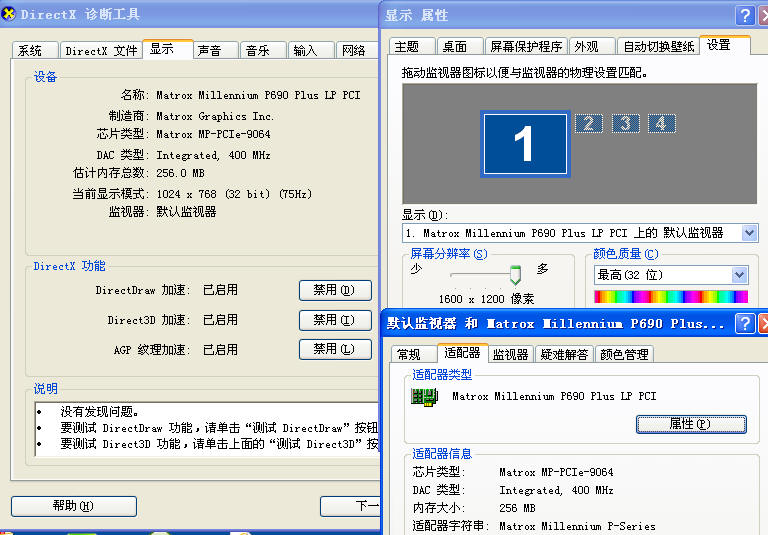Switch to 系统 tab in DirectX tool
This screenshot has height=535, width=768.
[35, 50]
